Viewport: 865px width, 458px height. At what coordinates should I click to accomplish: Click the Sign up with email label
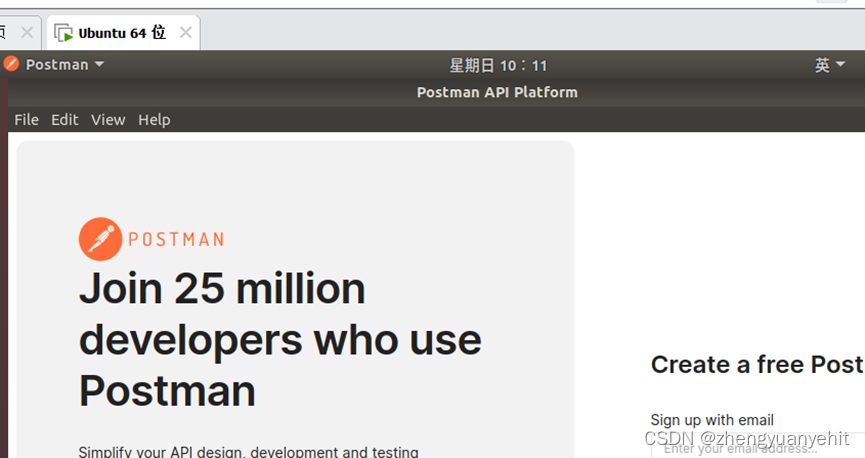[x=712, y=420]
